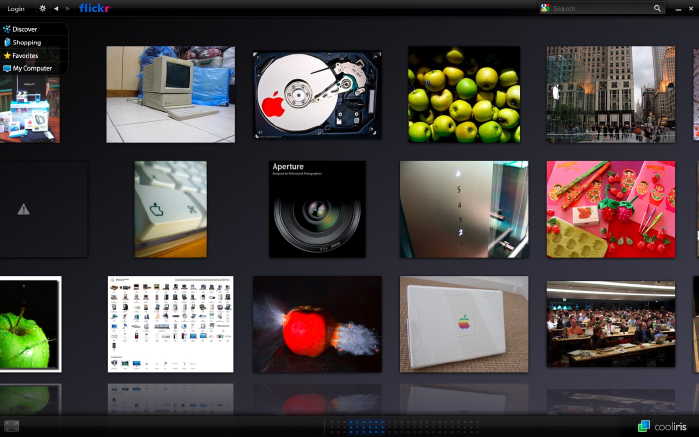
Task: Click the Login link
Action: [x=16, y=8]
